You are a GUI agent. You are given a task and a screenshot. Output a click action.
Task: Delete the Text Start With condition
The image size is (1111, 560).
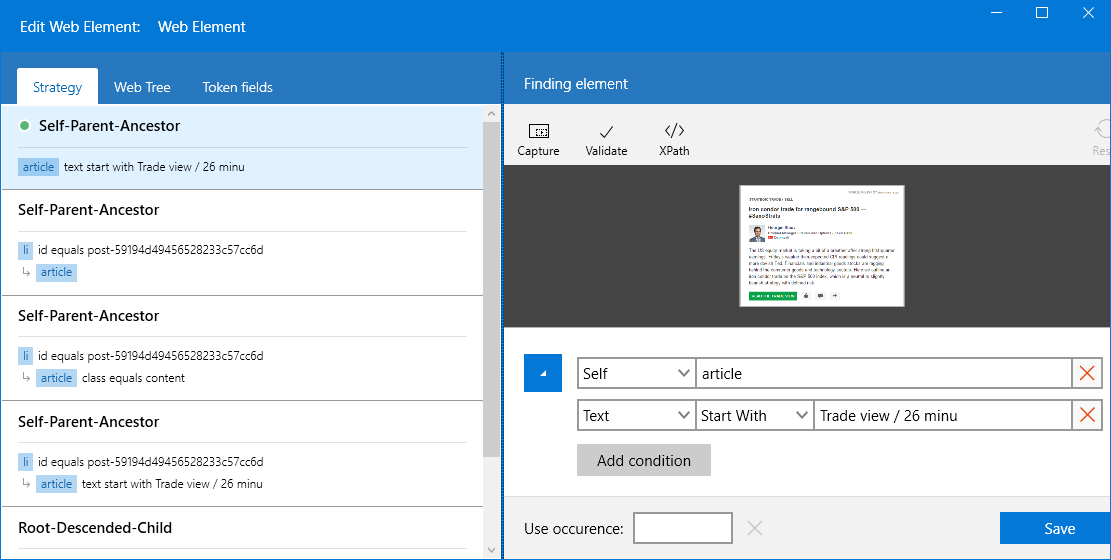(1087, 416)
